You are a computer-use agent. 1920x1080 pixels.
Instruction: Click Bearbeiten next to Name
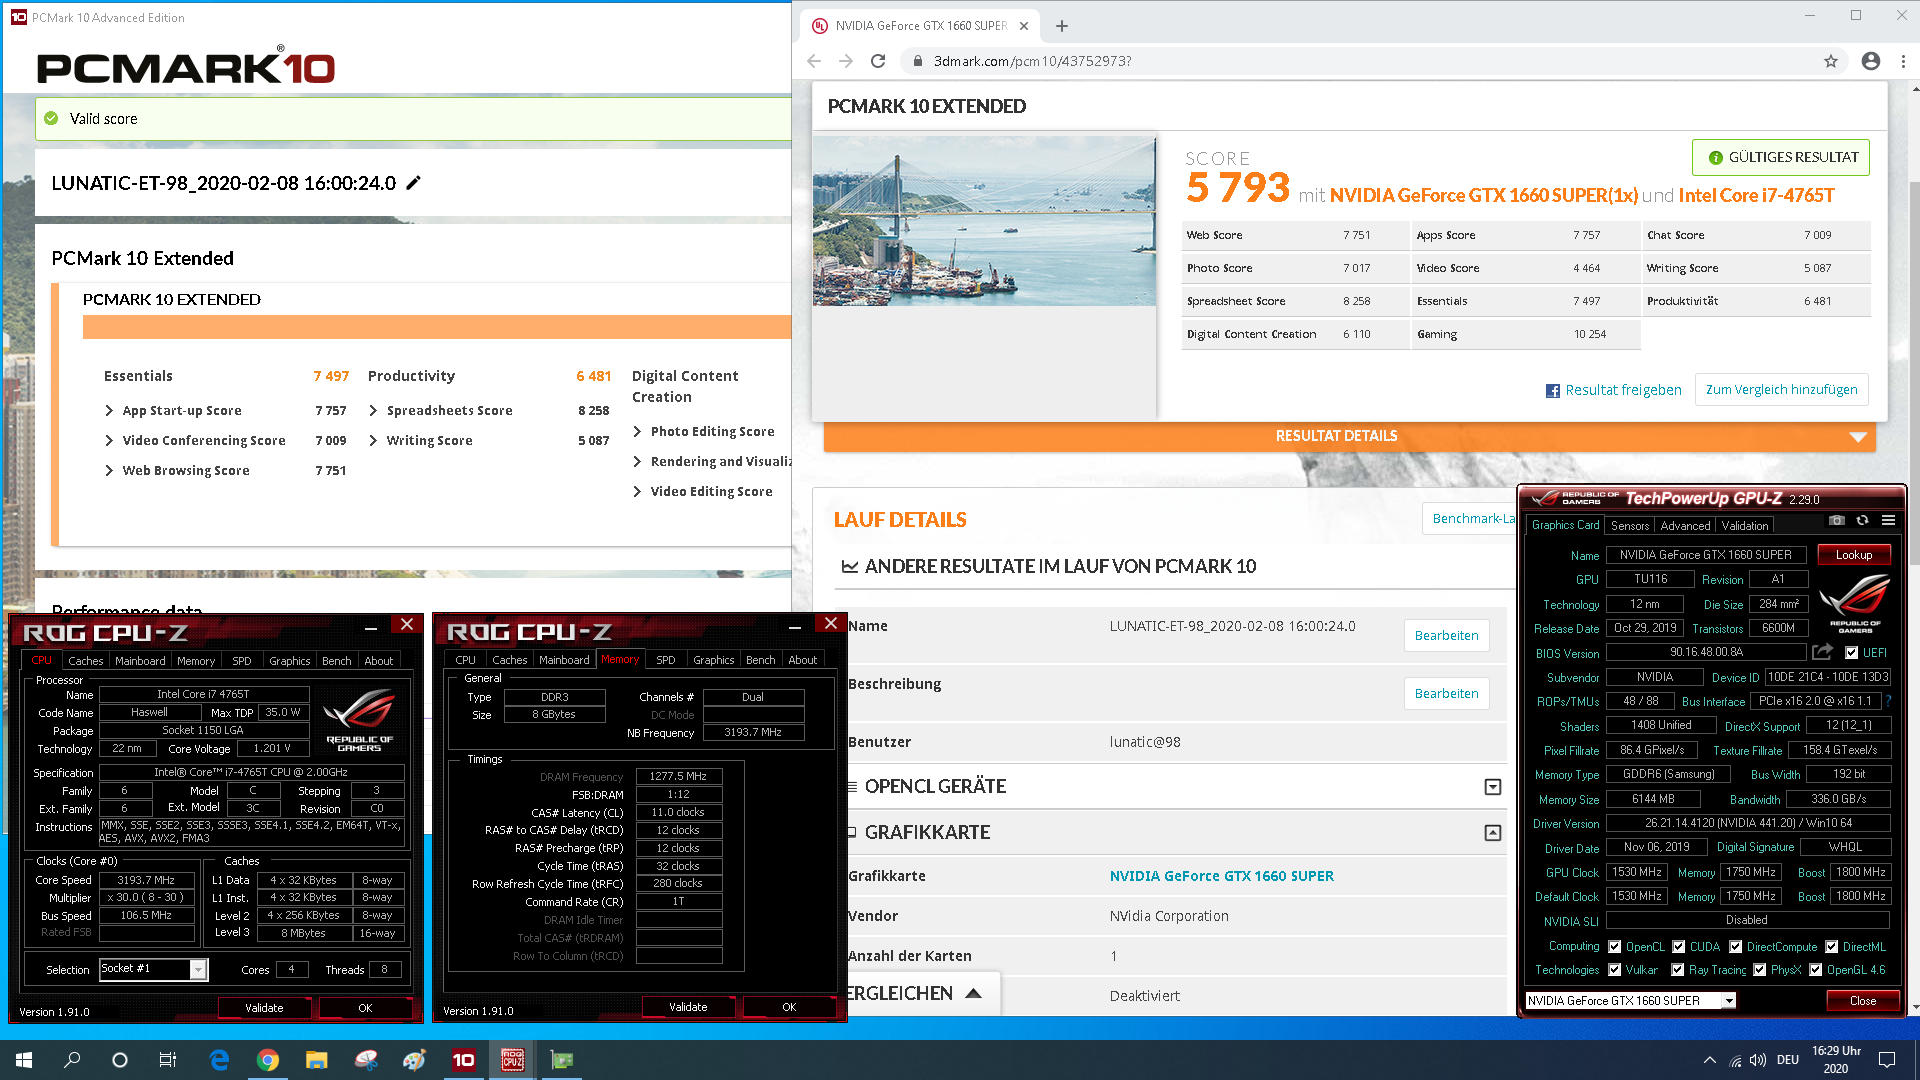1446,636
